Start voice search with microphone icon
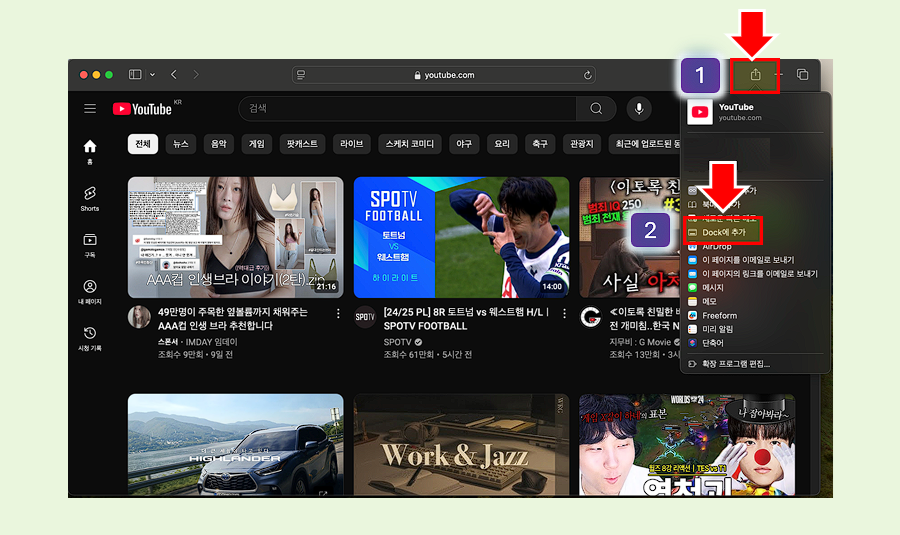The image size is (900, 535). click(x=639, y=108)
